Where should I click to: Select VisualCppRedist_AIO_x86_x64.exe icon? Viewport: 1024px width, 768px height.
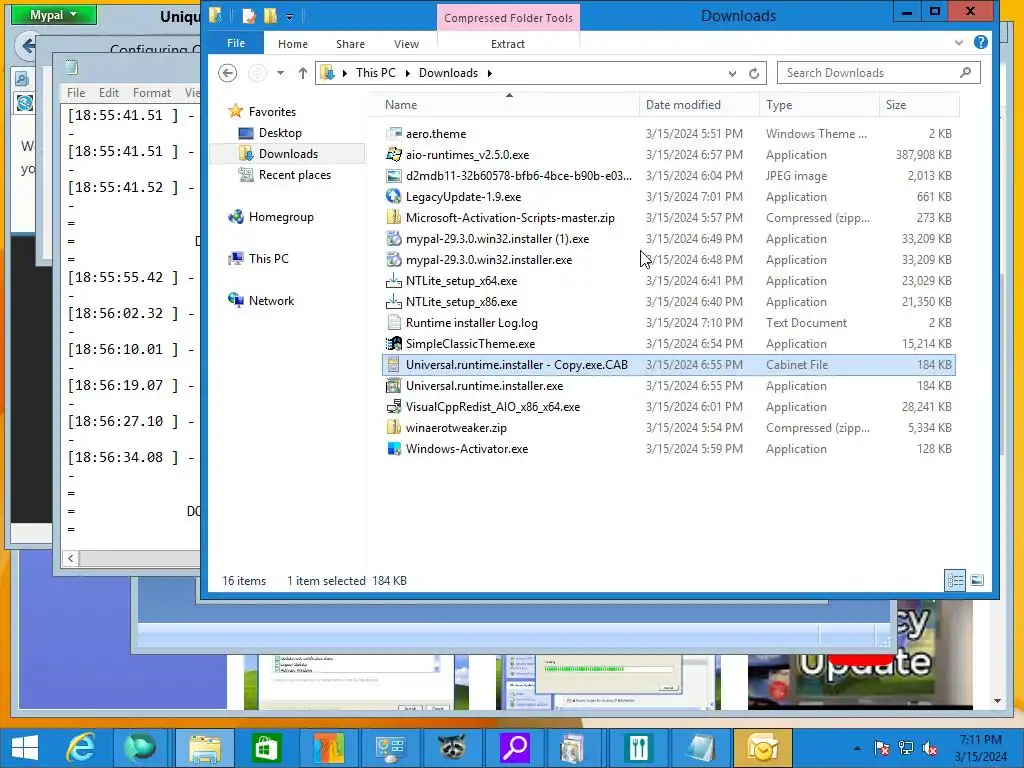pyautogui.click(x=394, y=407)
